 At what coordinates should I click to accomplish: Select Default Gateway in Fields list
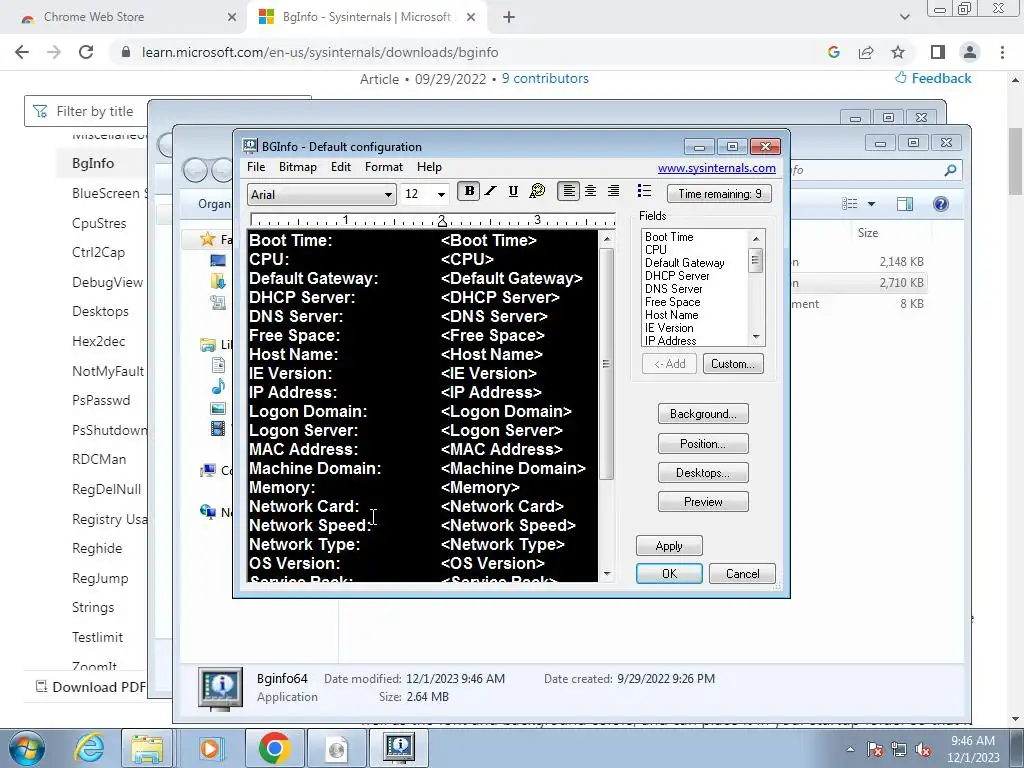[685, 263]
